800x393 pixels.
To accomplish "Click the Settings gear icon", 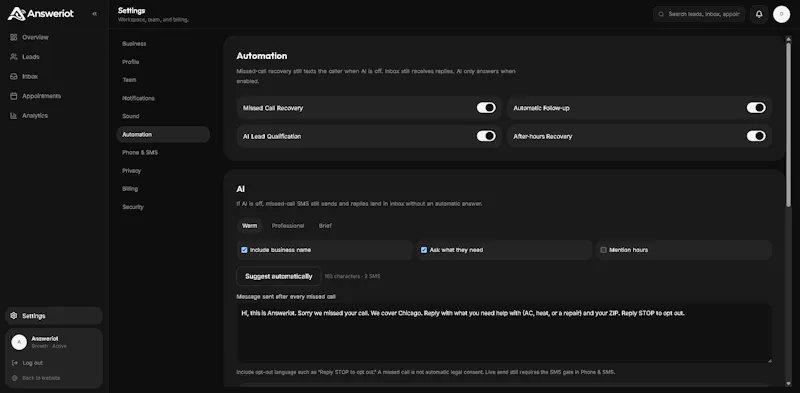I will pyautogui.click(x=14, y=316).
